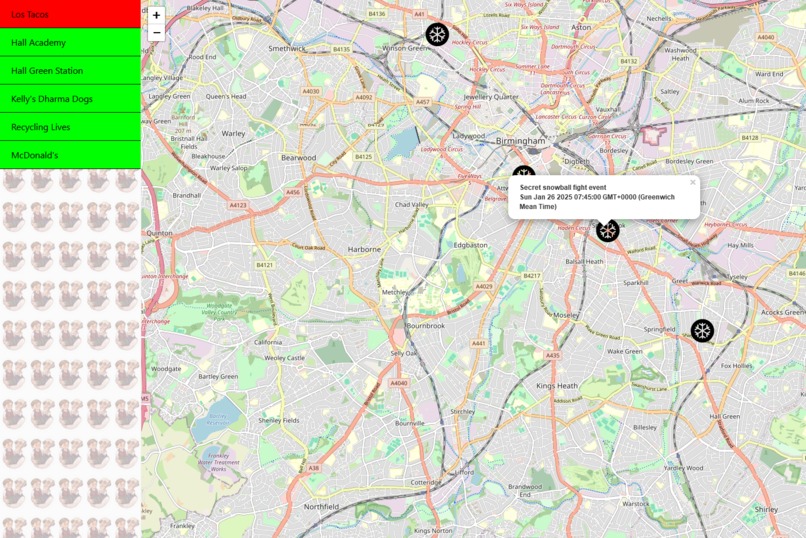Zoom in the map with plus button
Image resolution: width=806 pixels, height=538 pixels.
pyautogui.click(x=156, y=15)
